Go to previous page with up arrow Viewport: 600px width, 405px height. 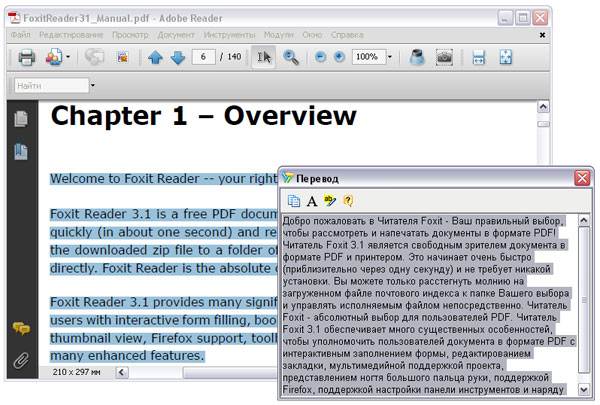tap(155, 57)
